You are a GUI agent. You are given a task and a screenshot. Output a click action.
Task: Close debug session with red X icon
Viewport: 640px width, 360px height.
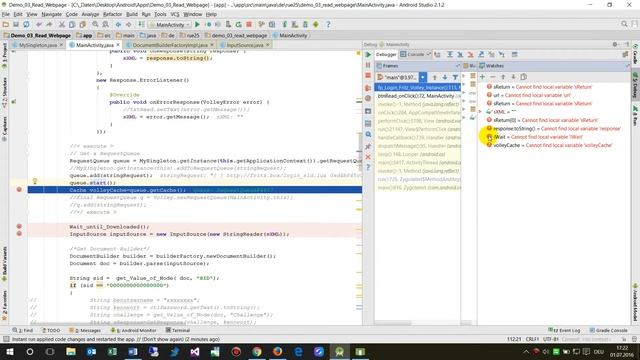pos(368,157)
